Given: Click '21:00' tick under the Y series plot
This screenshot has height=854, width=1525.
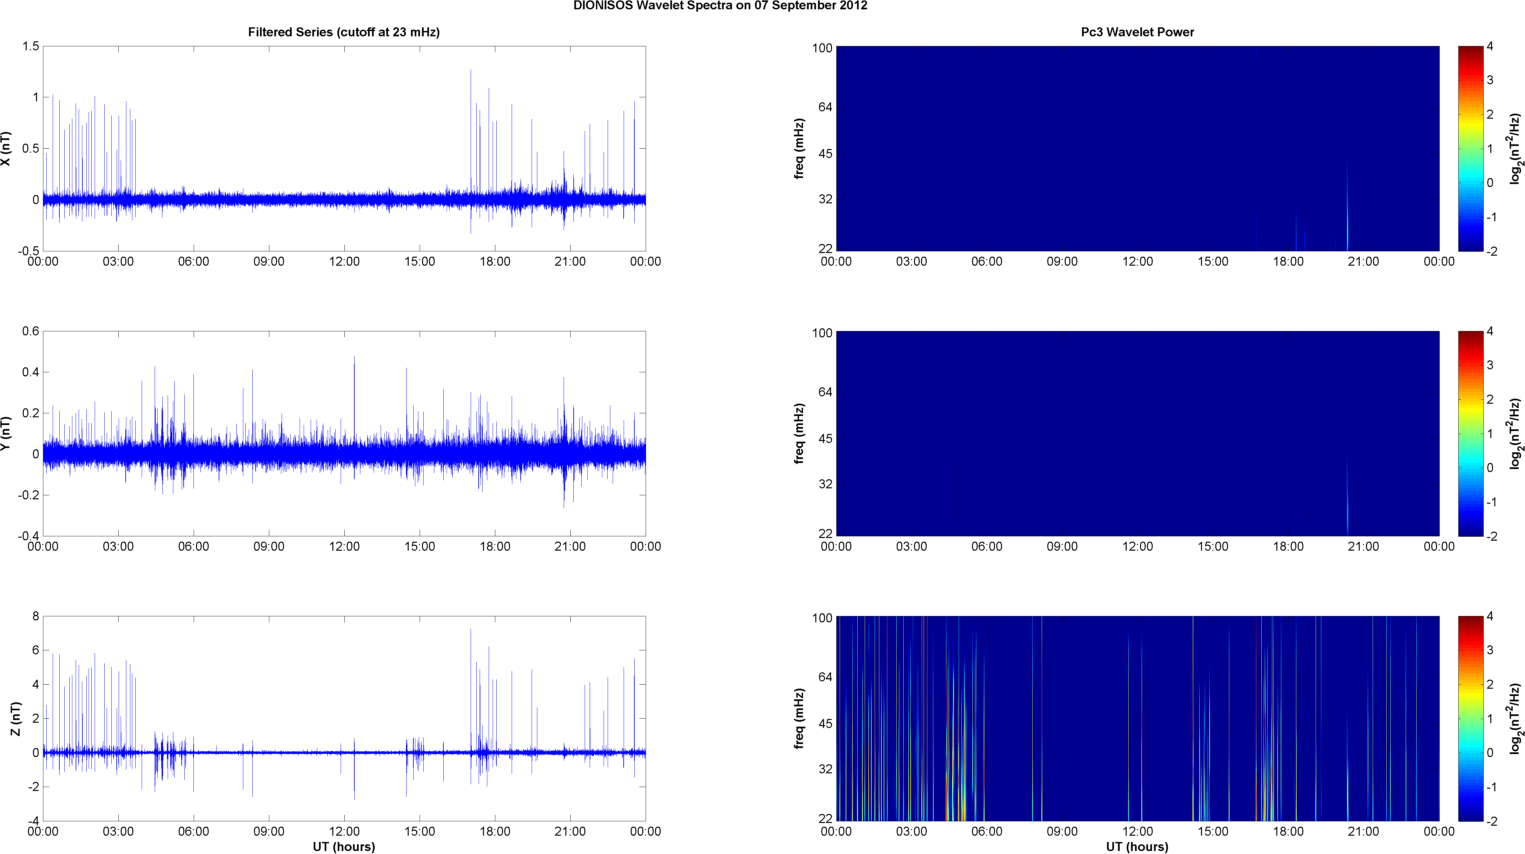Looking at the screenshot, I should 570,547.
